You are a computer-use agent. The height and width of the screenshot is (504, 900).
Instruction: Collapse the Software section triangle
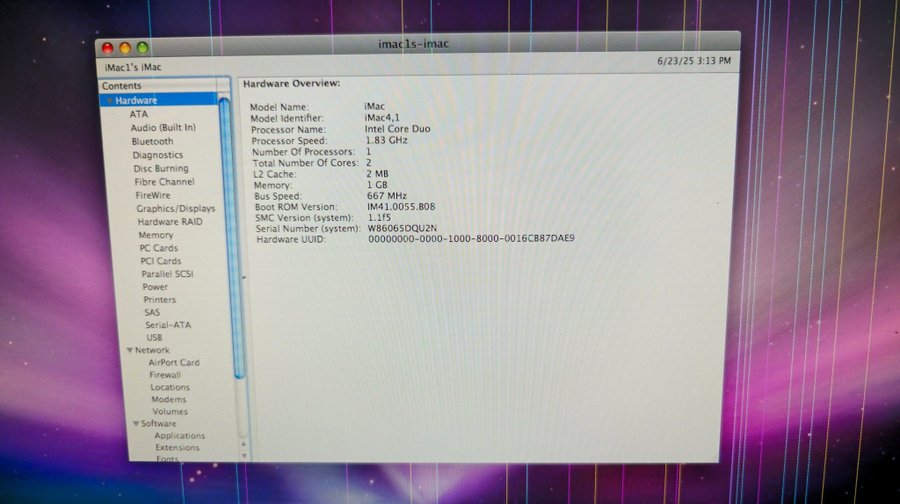click(x=134, y=423)
